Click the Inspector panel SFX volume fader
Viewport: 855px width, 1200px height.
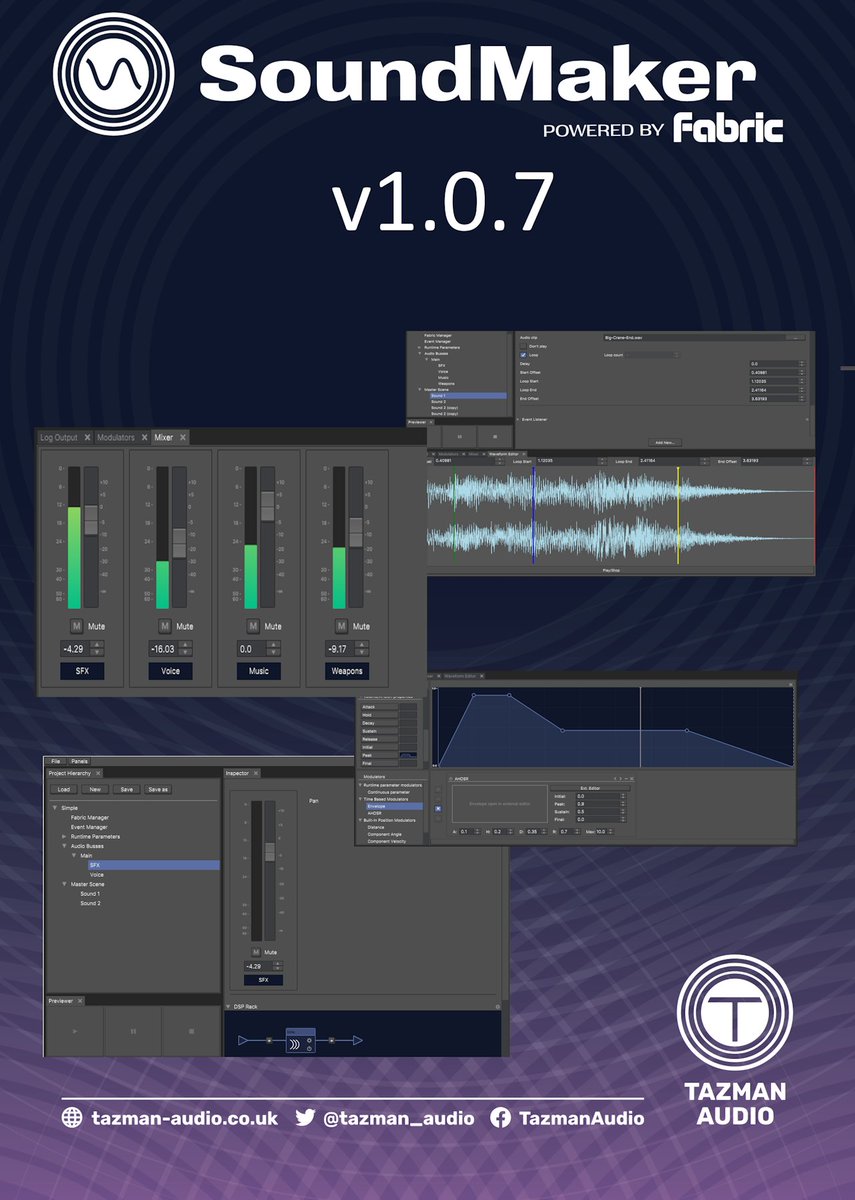269,853
